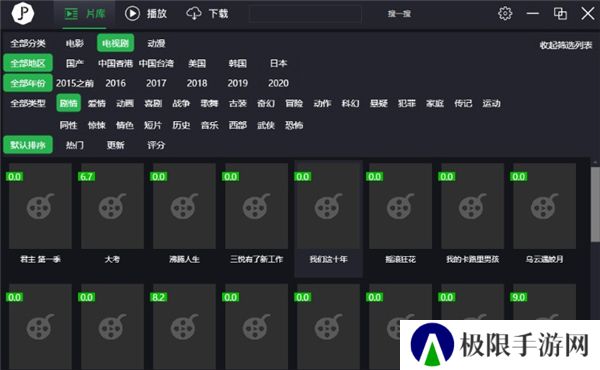Click the vertical scrollbar thumb
Image resolution: width=600 pixels, height=370 pixels.
click(x=595, y=204)
